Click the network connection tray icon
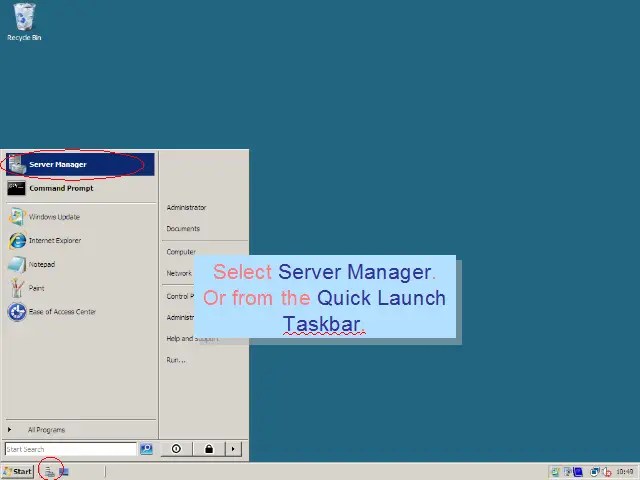 pos(595,472)
